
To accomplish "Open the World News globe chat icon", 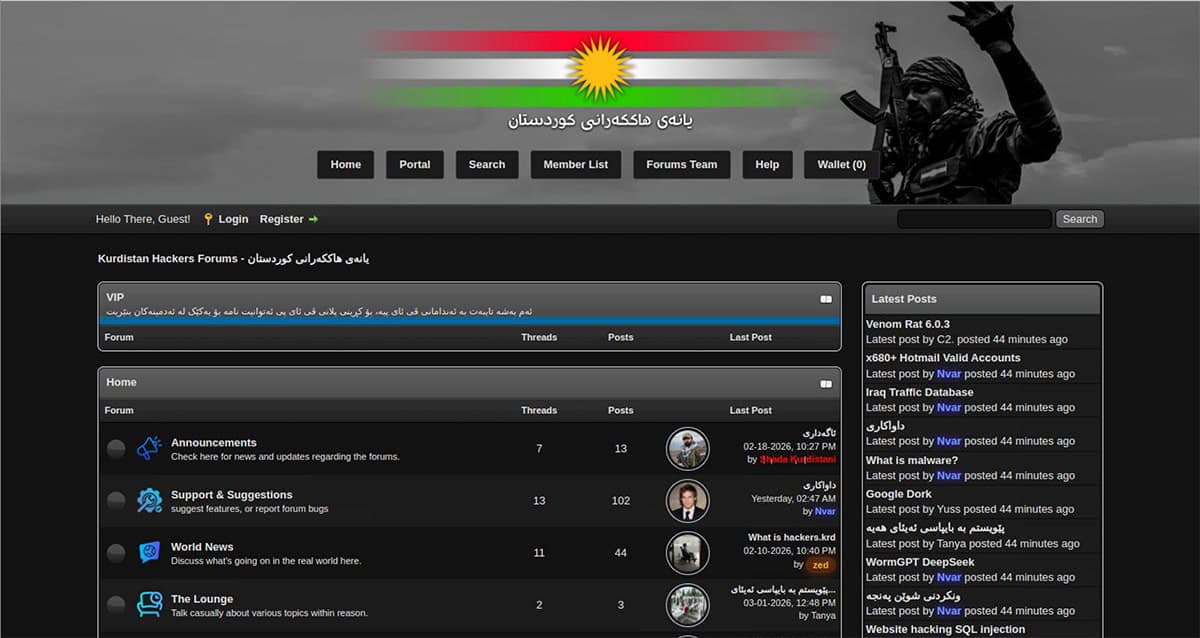I will 150,552.
